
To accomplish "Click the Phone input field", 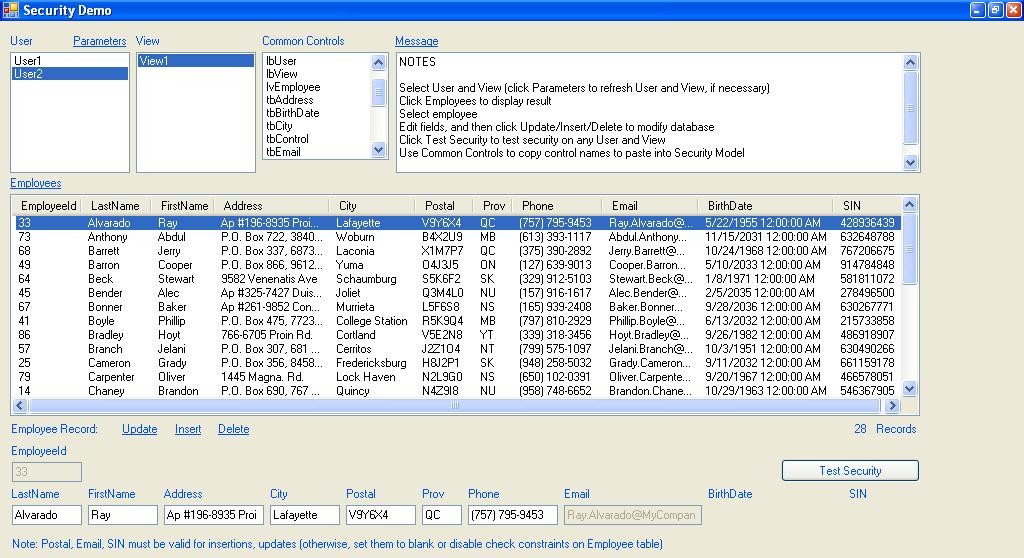I will click(512, 515).
